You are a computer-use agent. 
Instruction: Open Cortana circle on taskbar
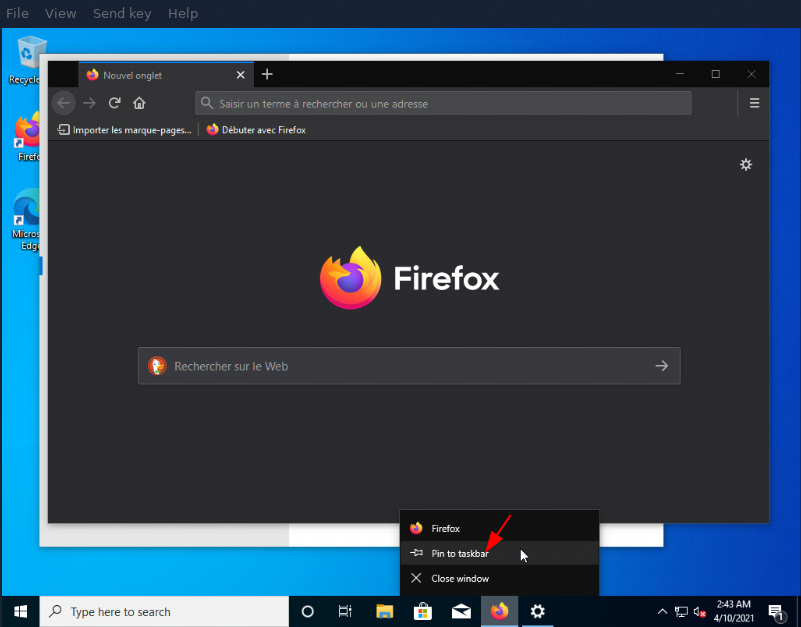pos(308,611)
